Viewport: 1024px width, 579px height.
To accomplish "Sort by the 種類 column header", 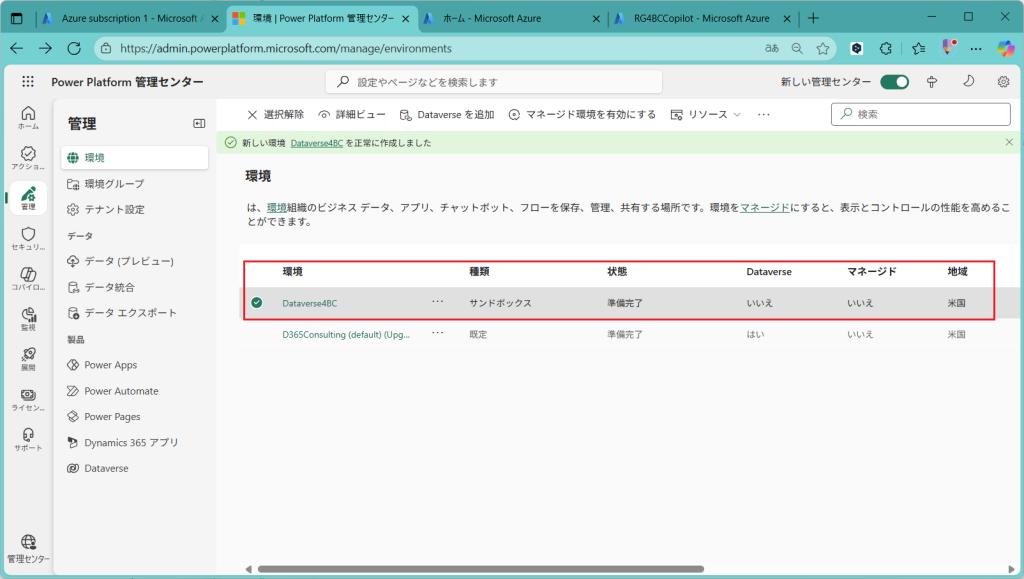I will [x=479, y=272].
